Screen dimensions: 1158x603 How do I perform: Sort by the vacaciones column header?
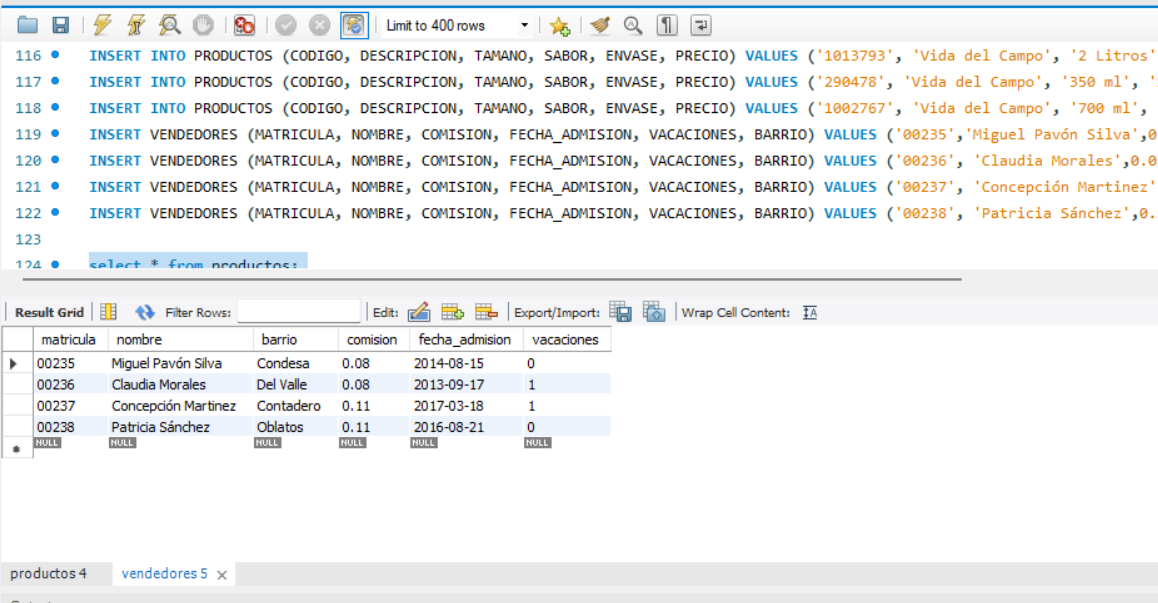click(567, 340)
